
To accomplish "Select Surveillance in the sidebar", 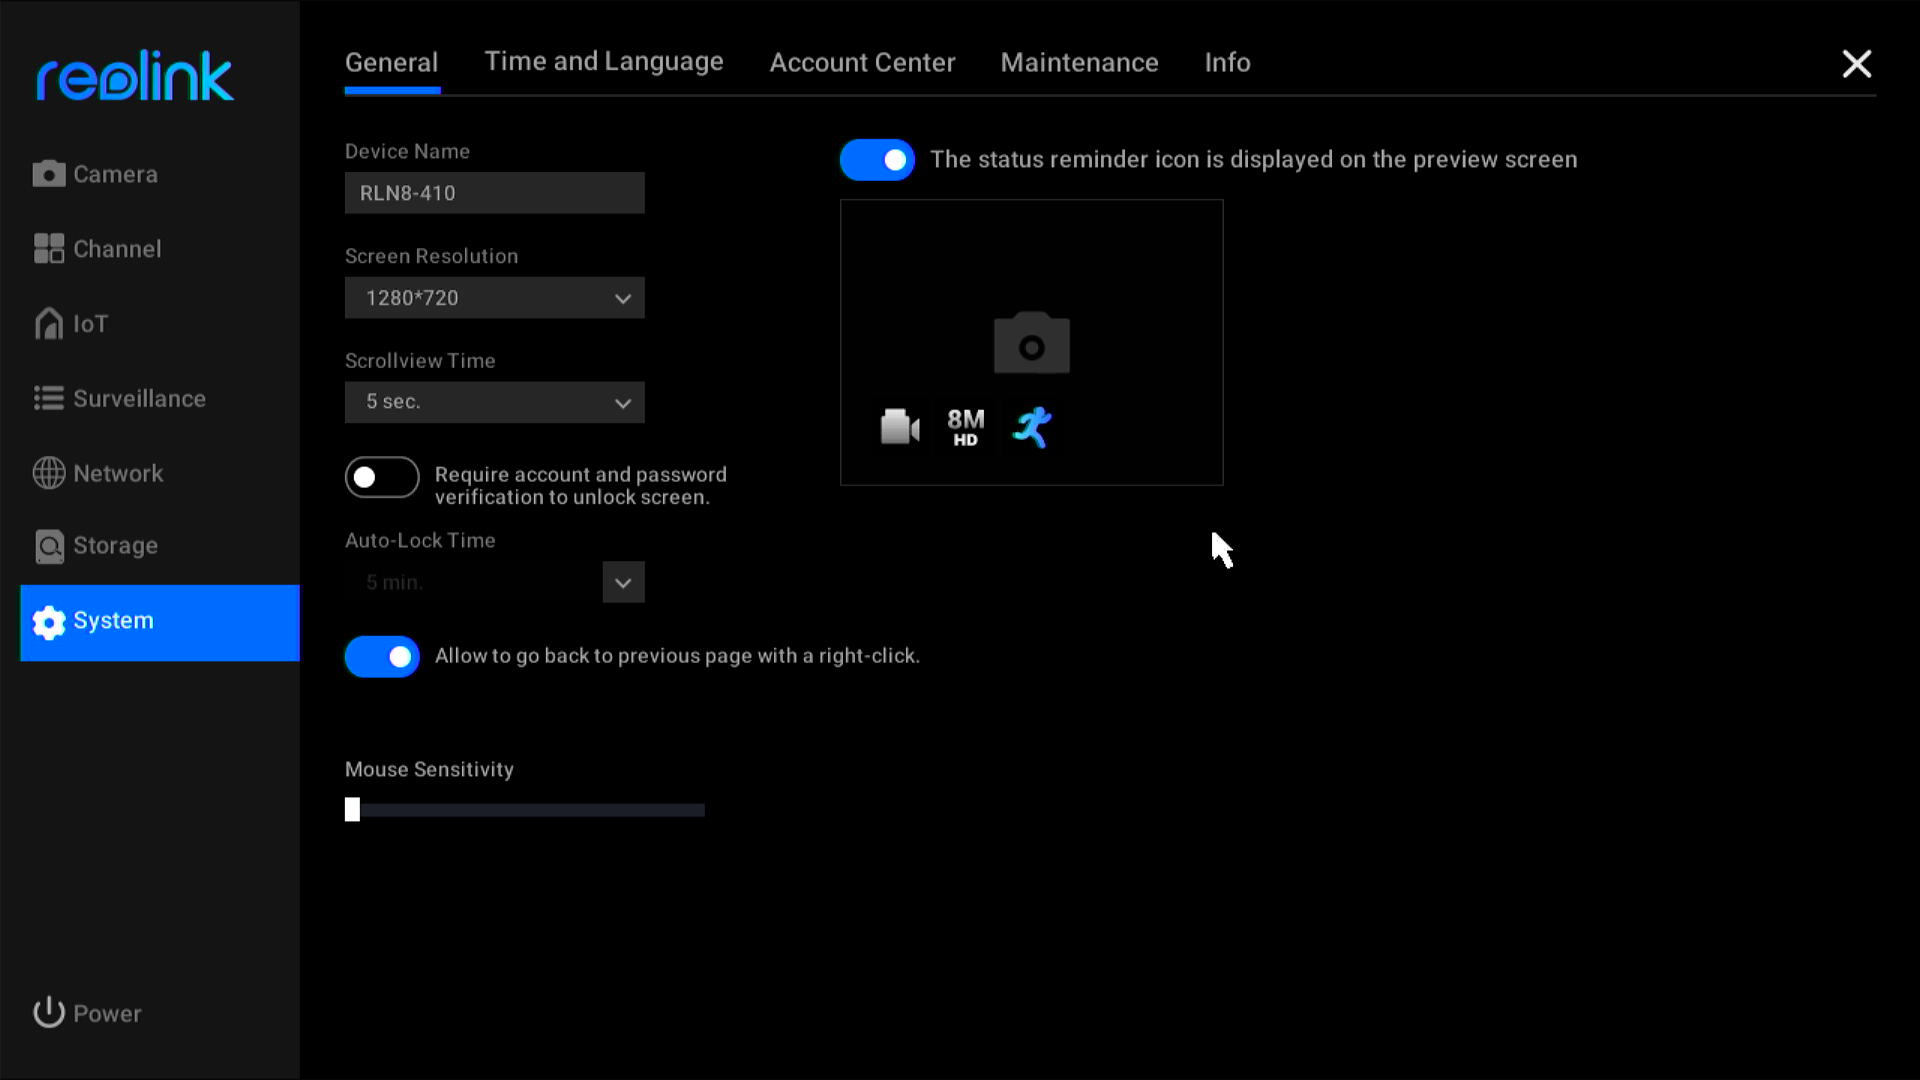I will (160, 398).
